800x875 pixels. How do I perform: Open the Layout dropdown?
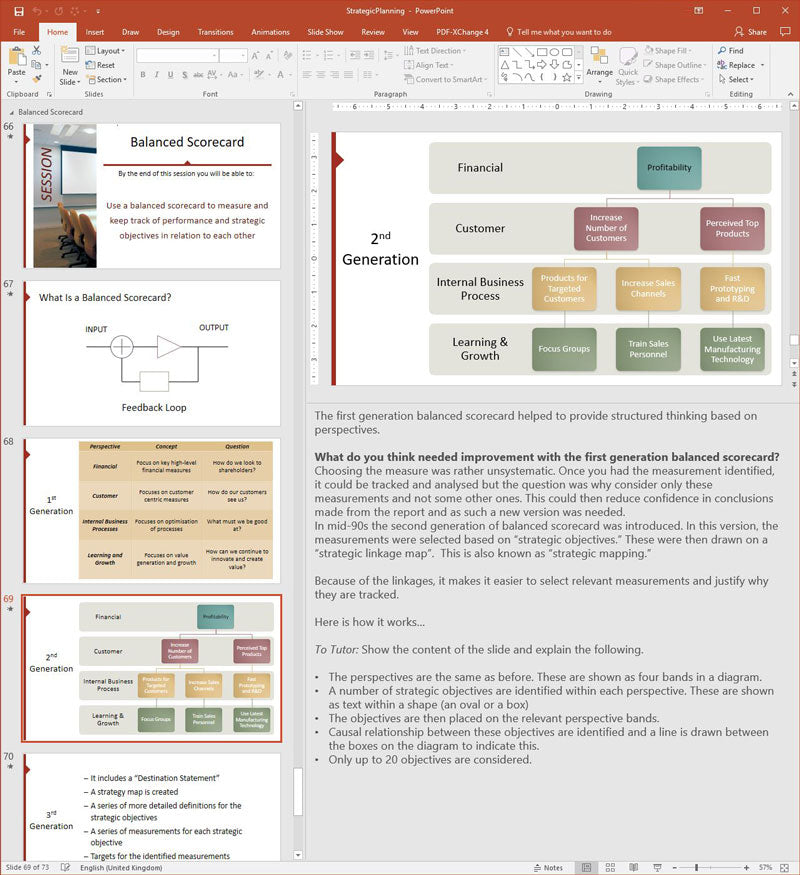click(x=105, y=51)
